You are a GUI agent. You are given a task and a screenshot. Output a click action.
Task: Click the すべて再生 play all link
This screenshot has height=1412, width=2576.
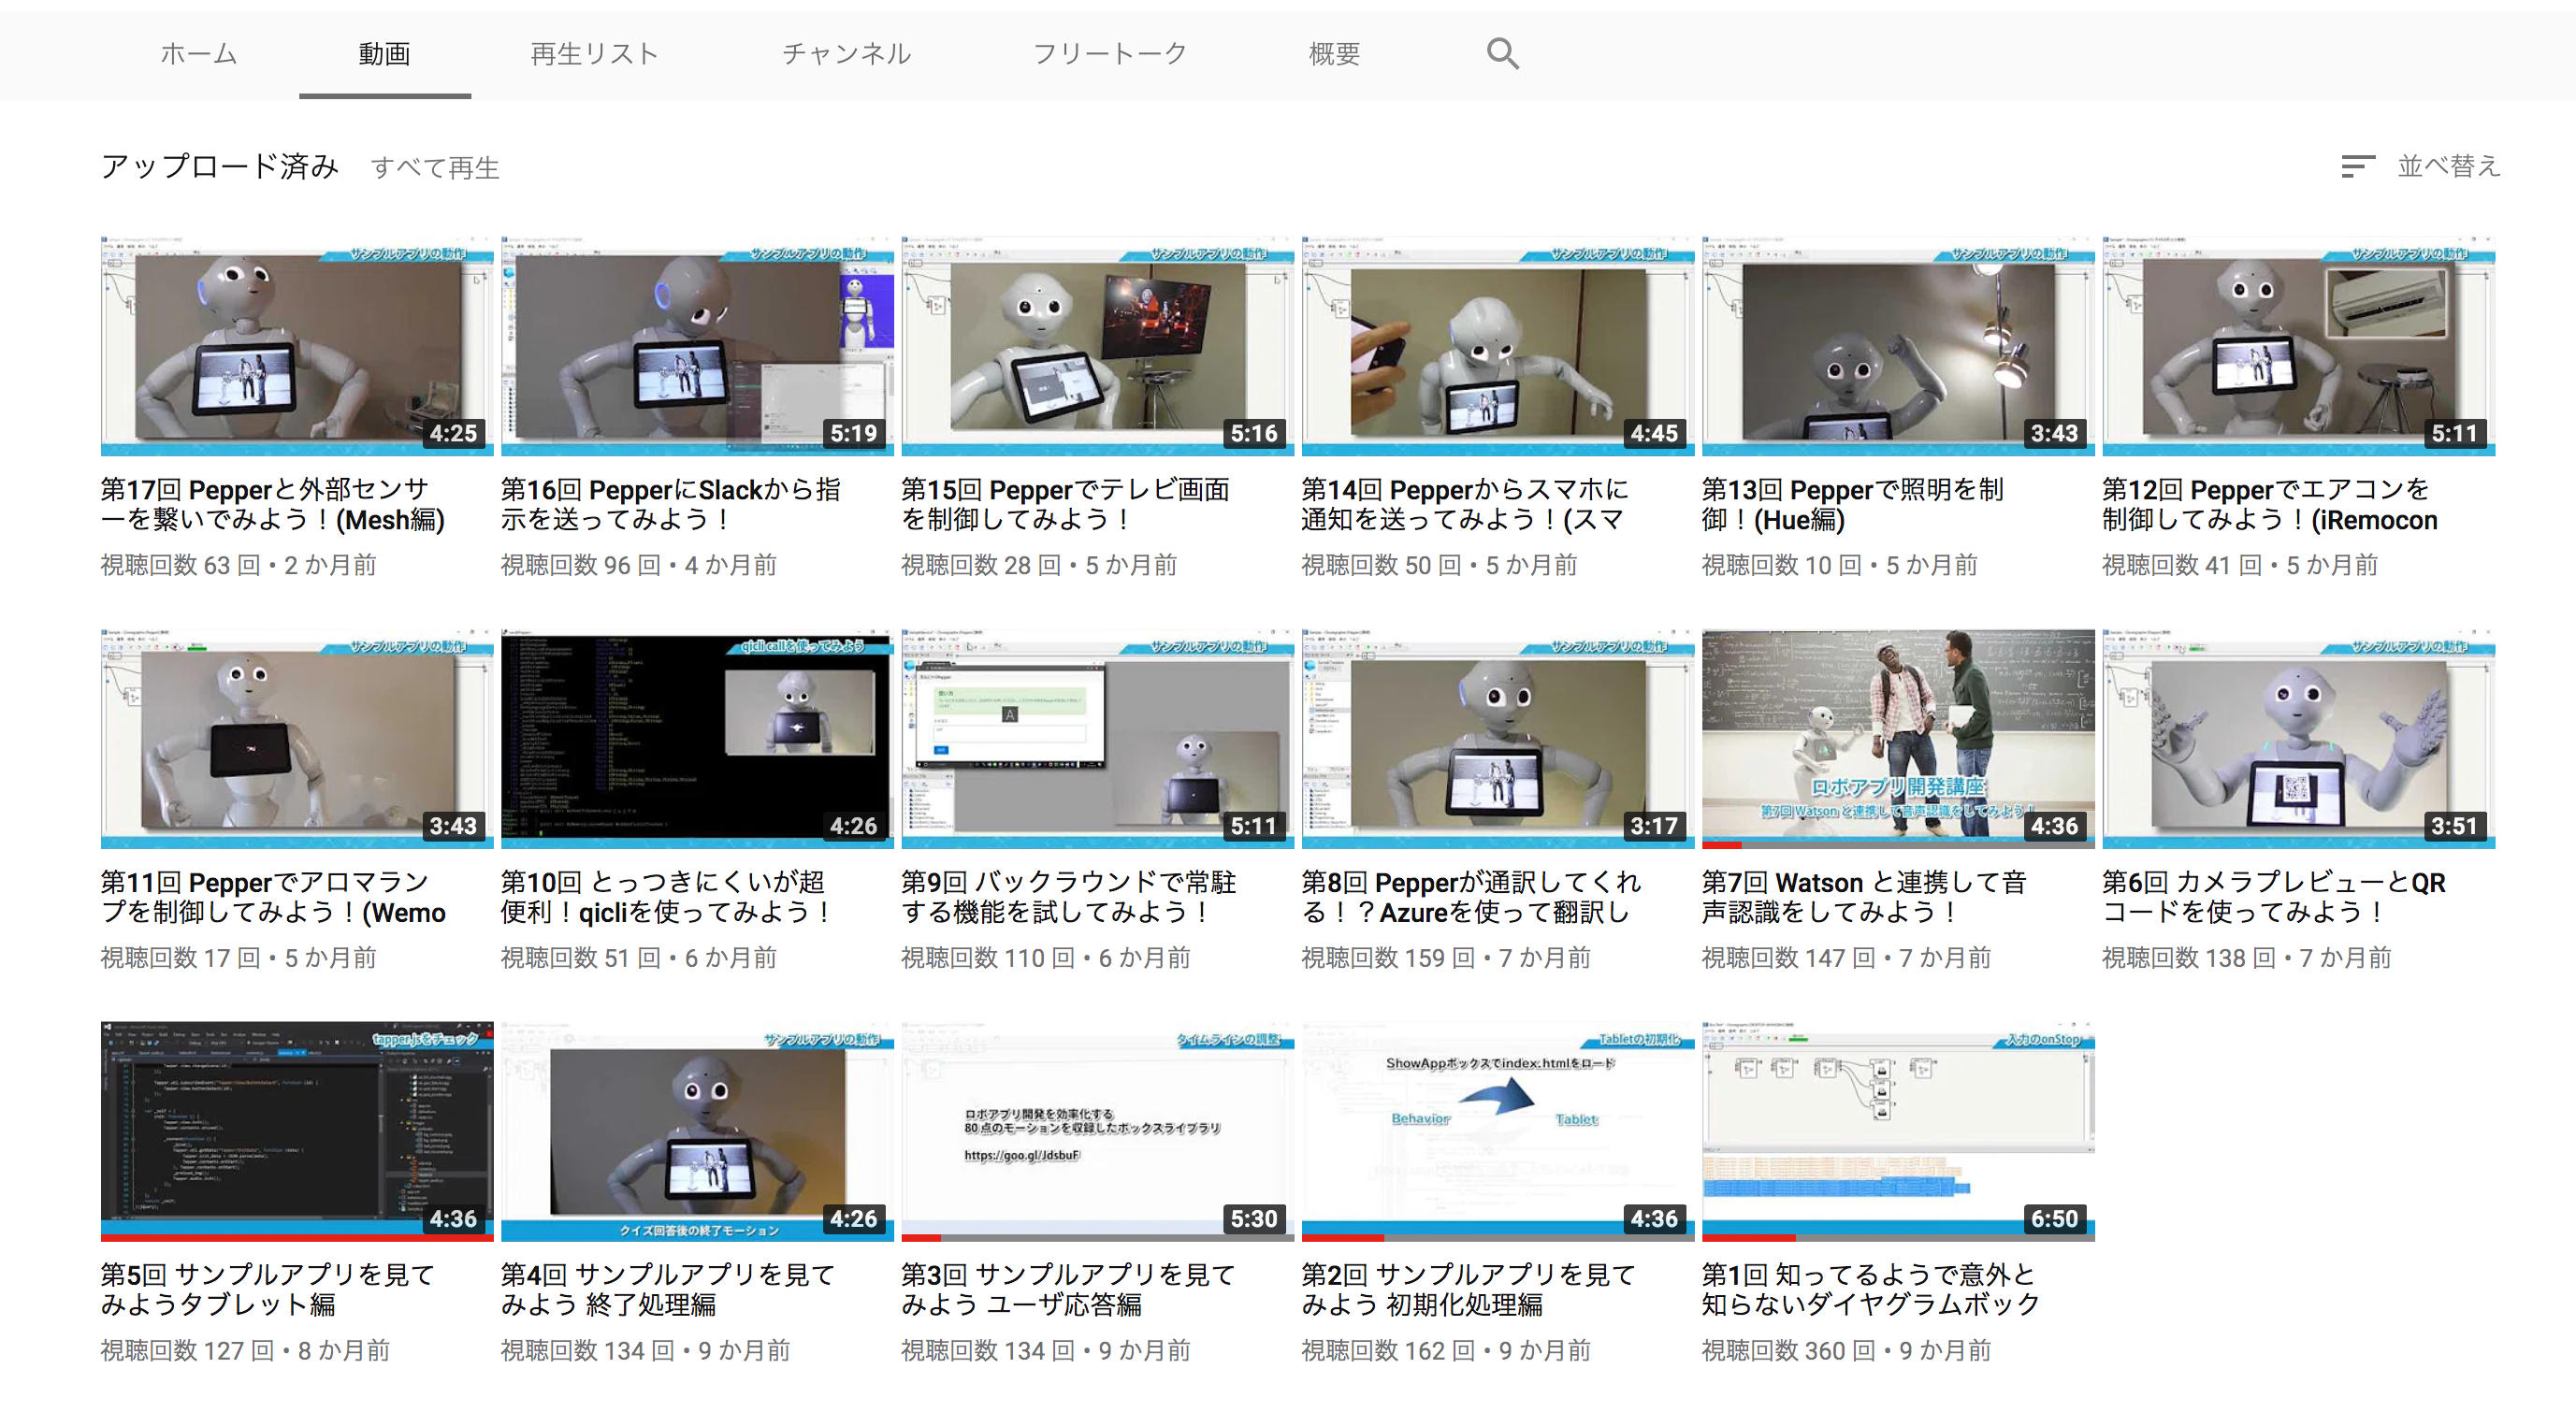coord(435,168)
